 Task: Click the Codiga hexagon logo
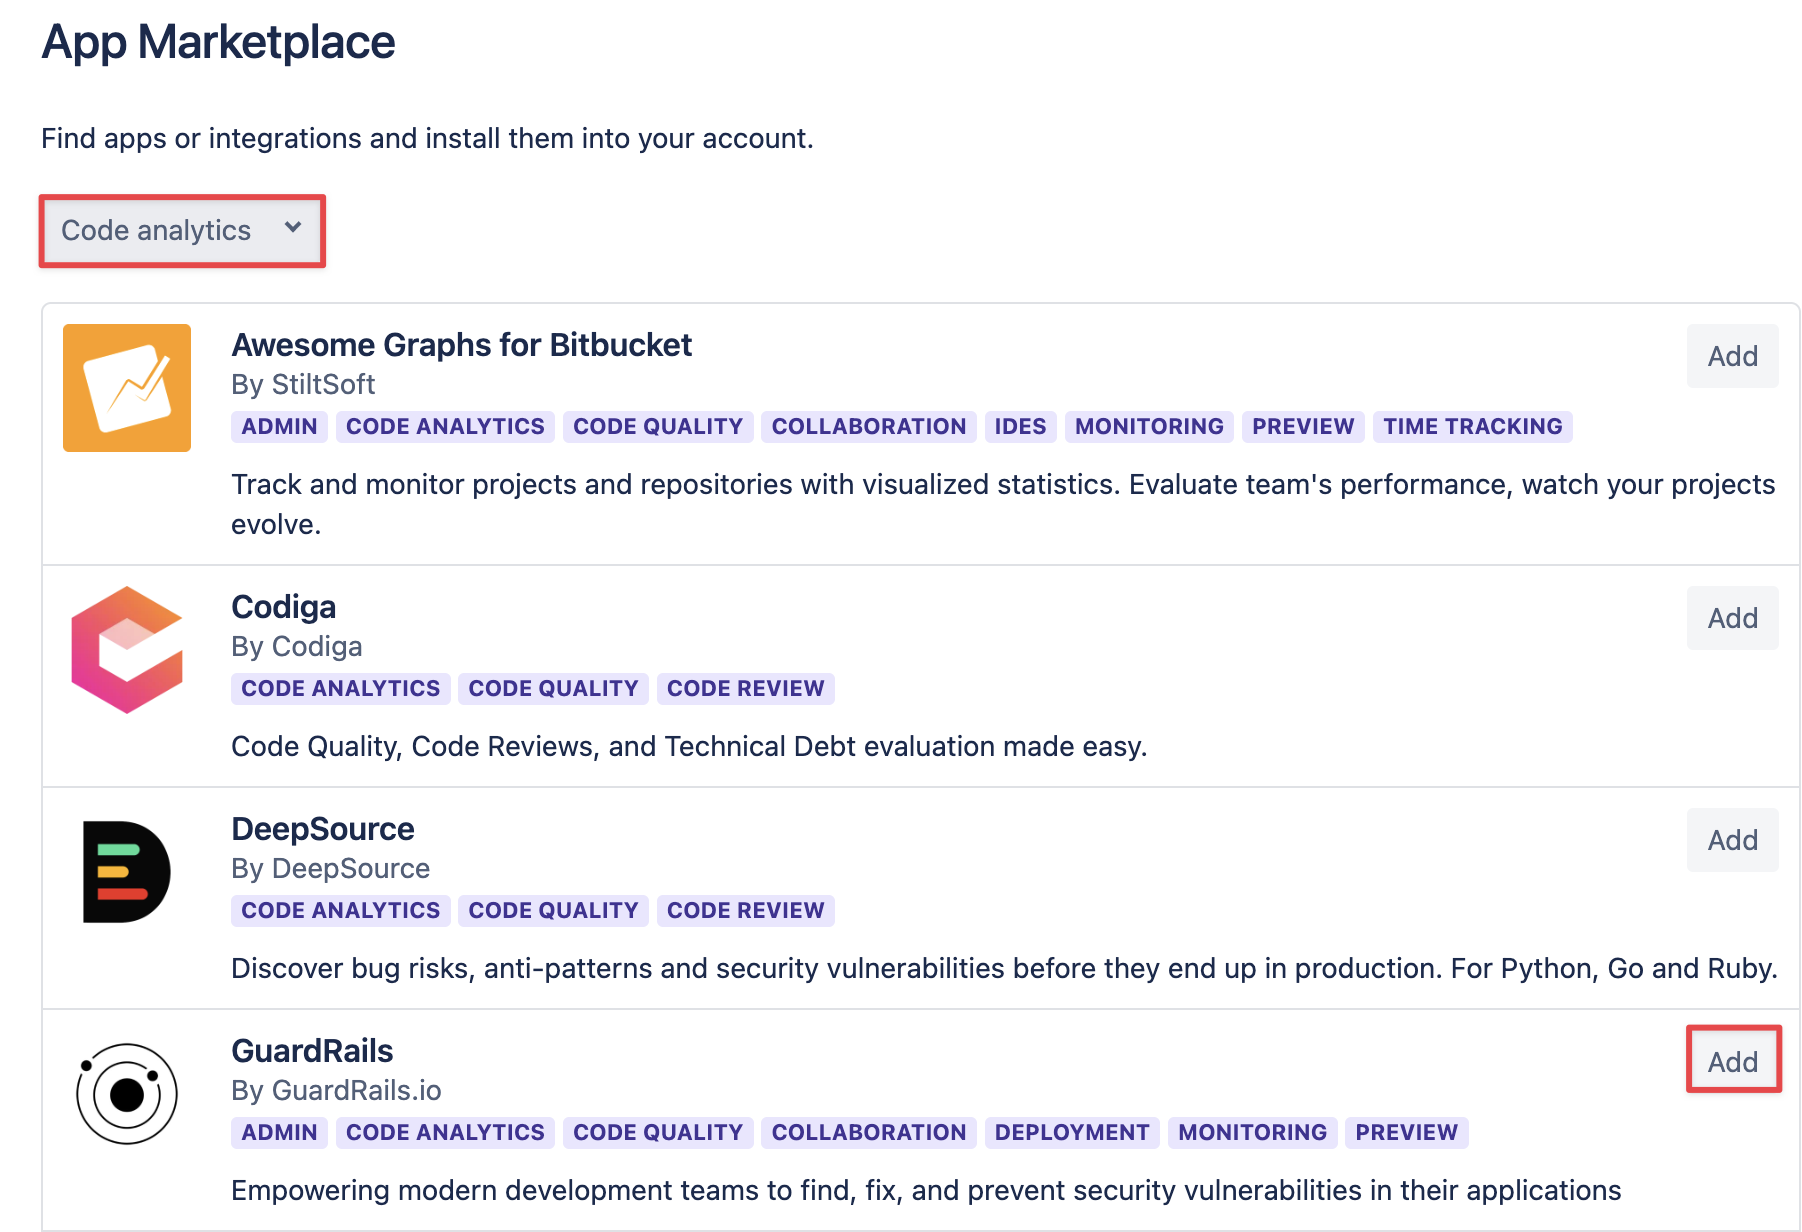pos(127,650)
